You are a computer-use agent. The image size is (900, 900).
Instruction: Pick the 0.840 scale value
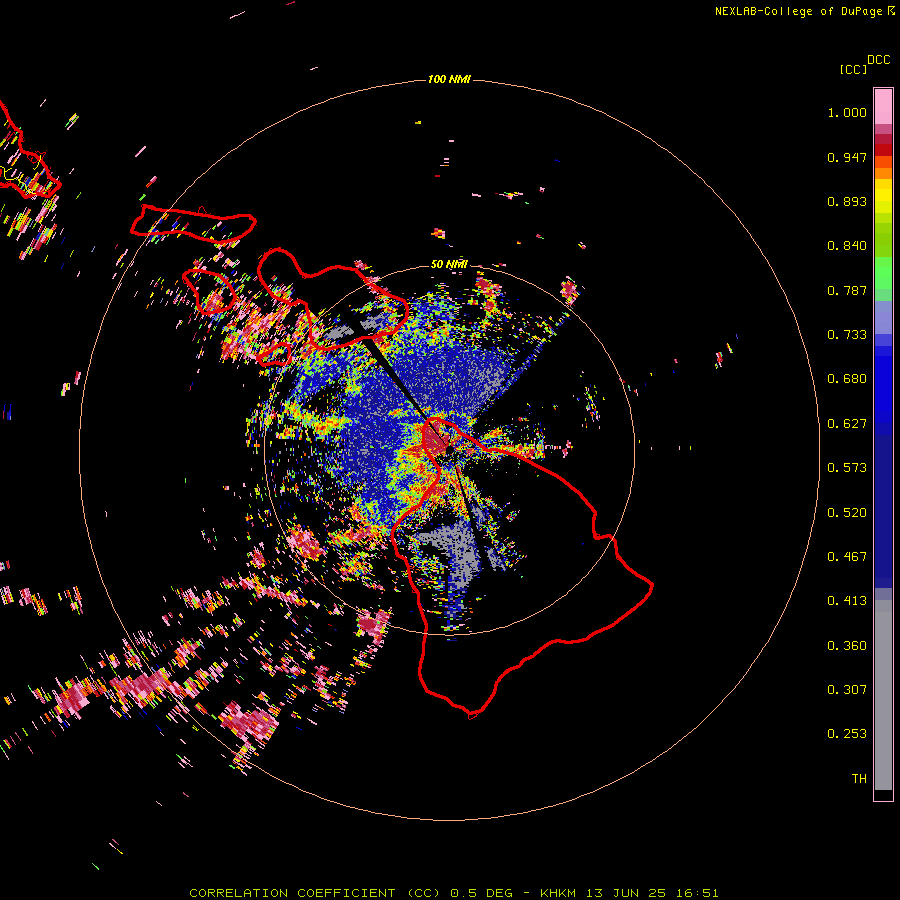click(847, 246)
